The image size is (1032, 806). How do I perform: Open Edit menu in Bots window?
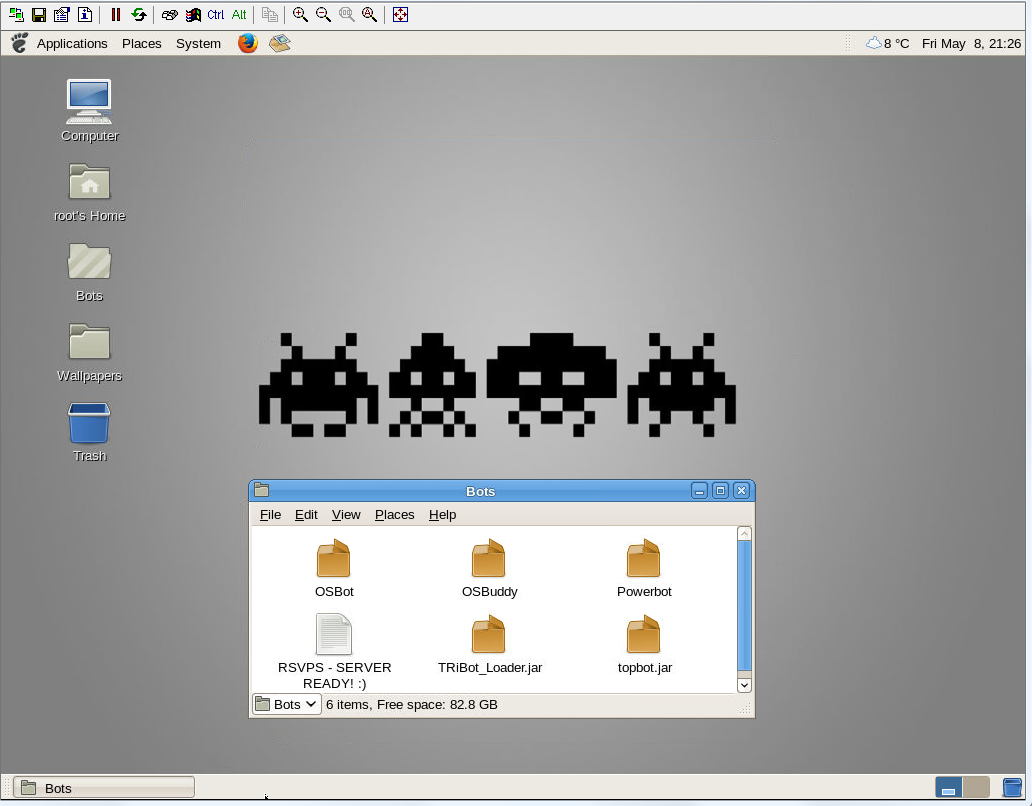[x=306, y=515]
